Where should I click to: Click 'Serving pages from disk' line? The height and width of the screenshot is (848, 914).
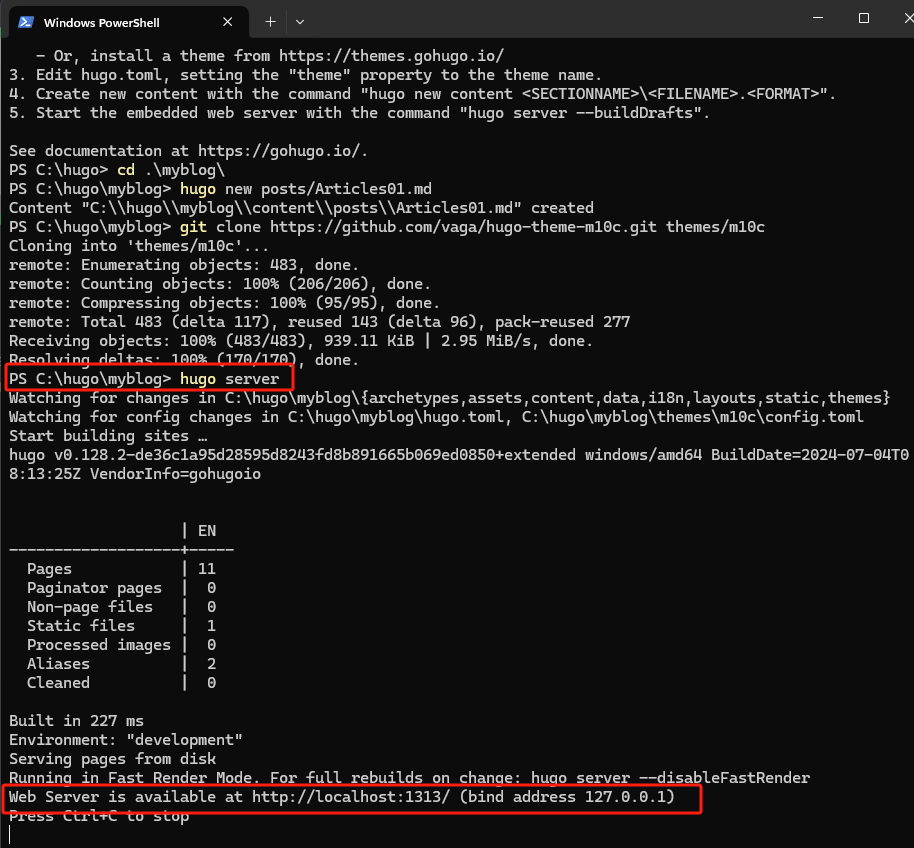[x=113, y=759]
